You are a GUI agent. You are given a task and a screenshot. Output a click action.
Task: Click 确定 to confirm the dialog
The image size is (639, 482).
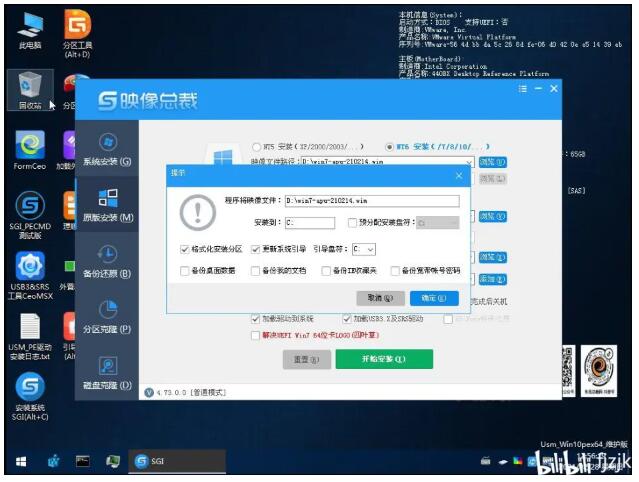(x=433, y=298)
